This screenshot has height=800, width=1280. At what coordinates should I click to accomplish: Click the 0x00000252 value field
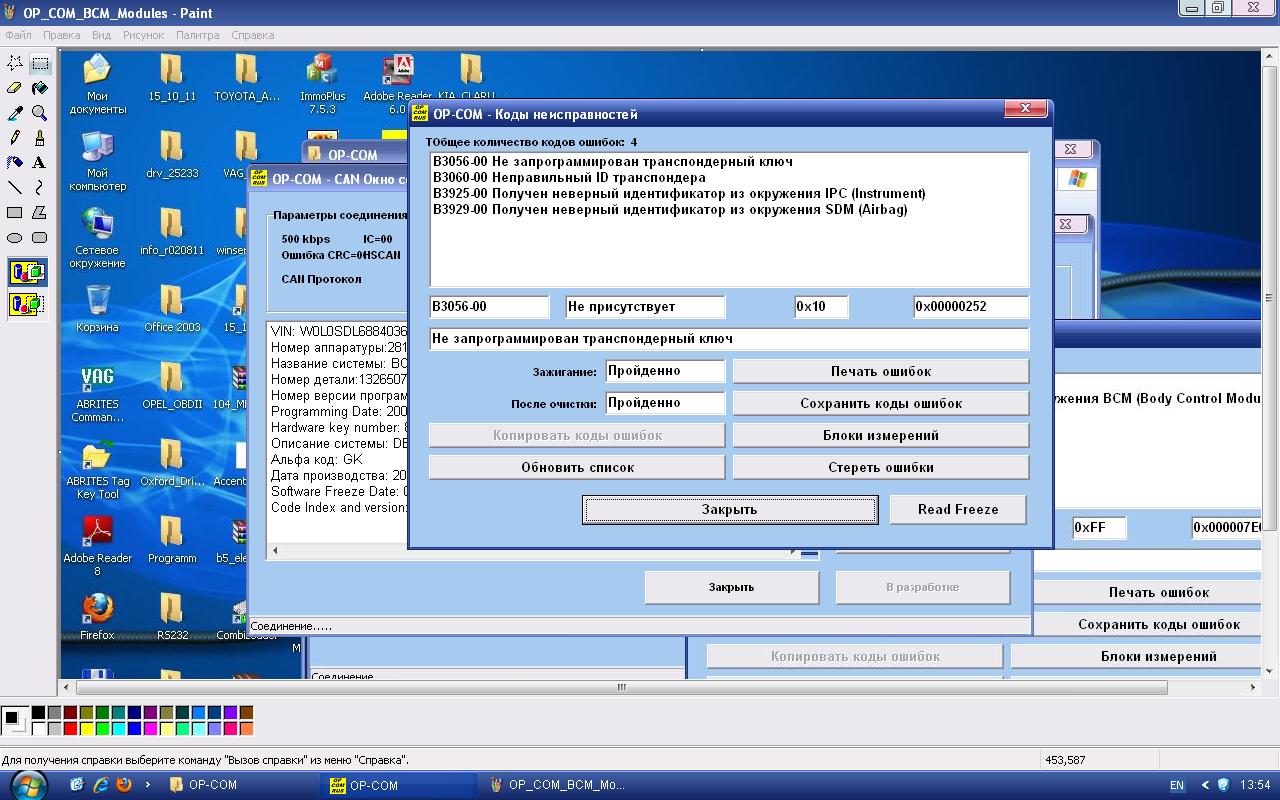point(971,307)
